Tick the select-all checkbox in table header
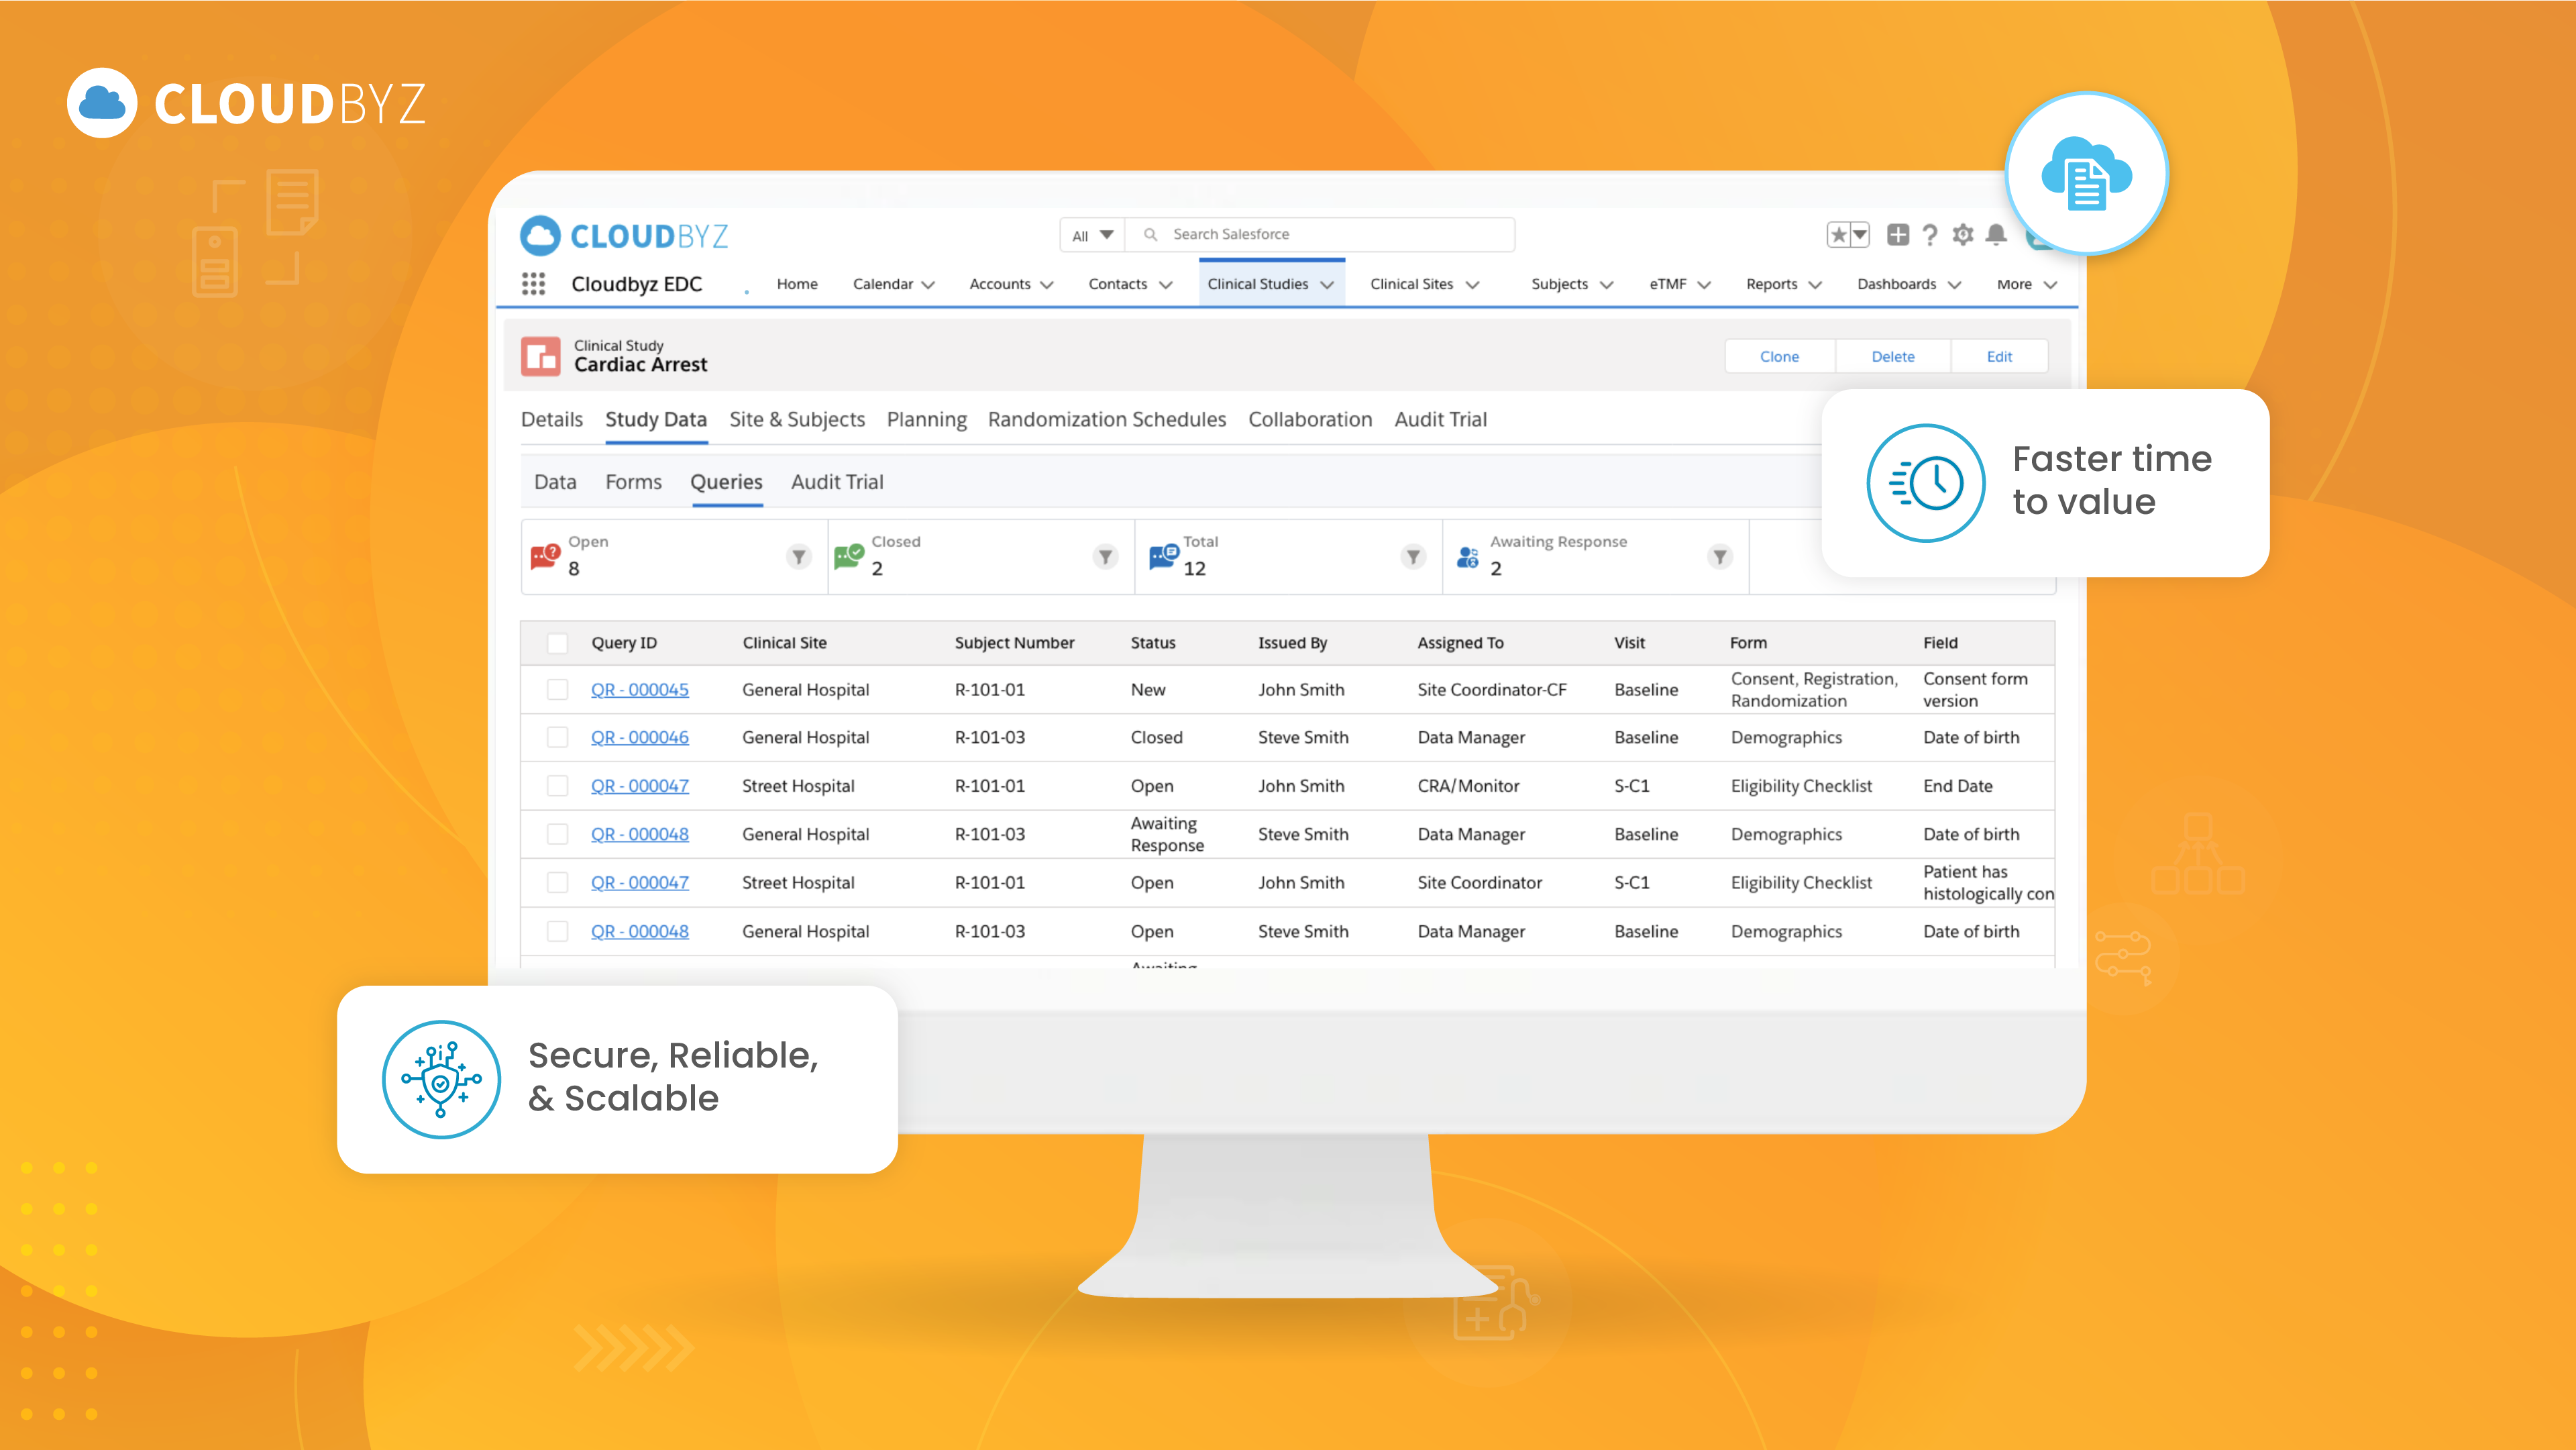The image size is (2576, 1450). click(x=558, y=643)
